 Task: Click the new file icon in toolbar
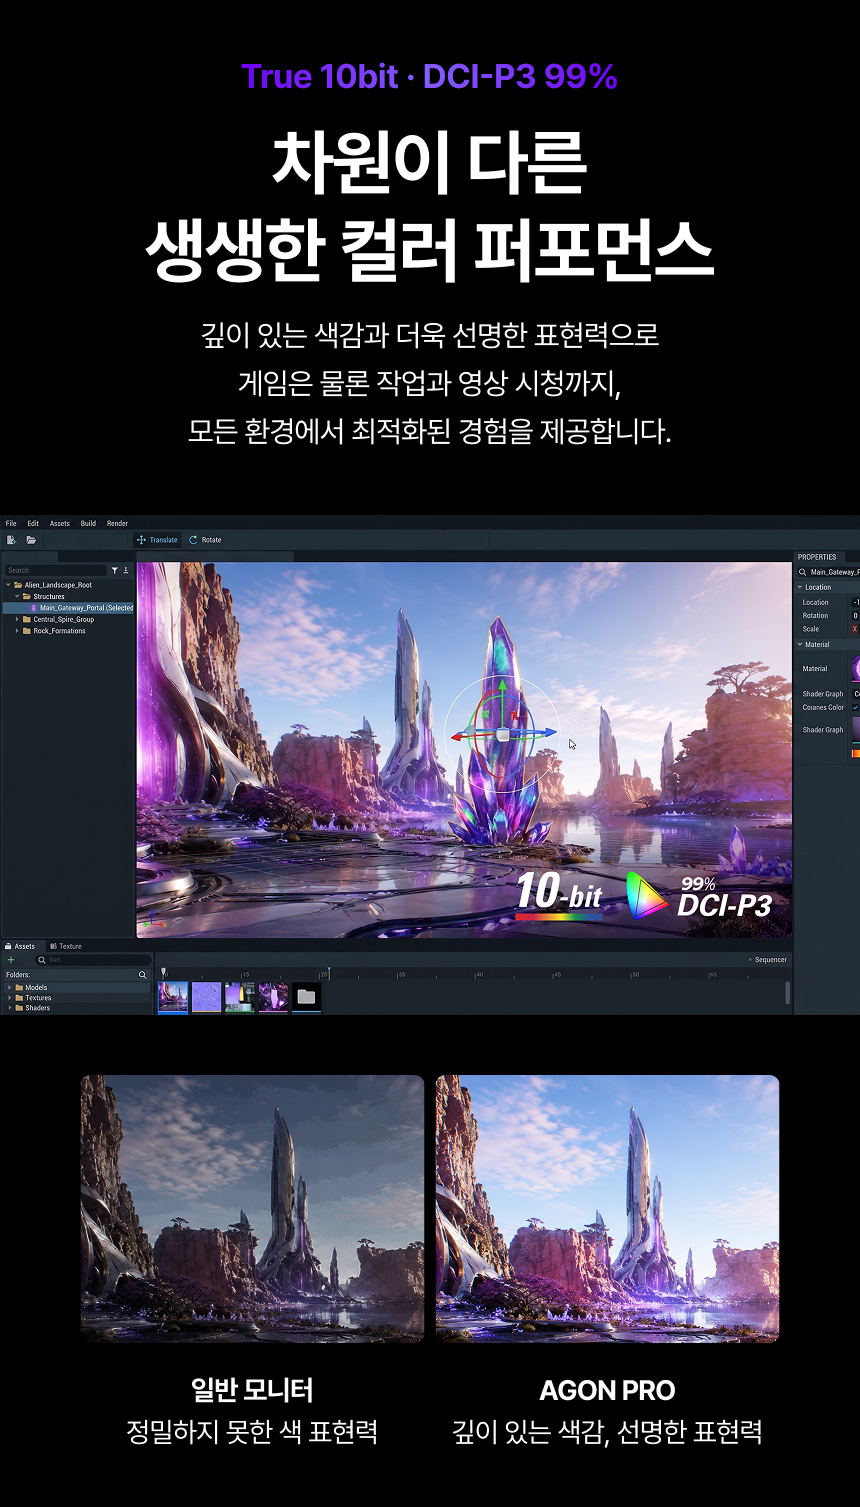(x=11, y=540)
